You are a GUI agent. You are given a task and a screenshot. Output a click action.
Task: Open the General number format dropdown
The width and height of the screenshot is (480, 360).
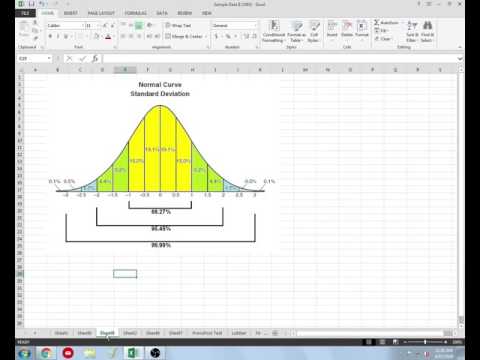(256, 25)
